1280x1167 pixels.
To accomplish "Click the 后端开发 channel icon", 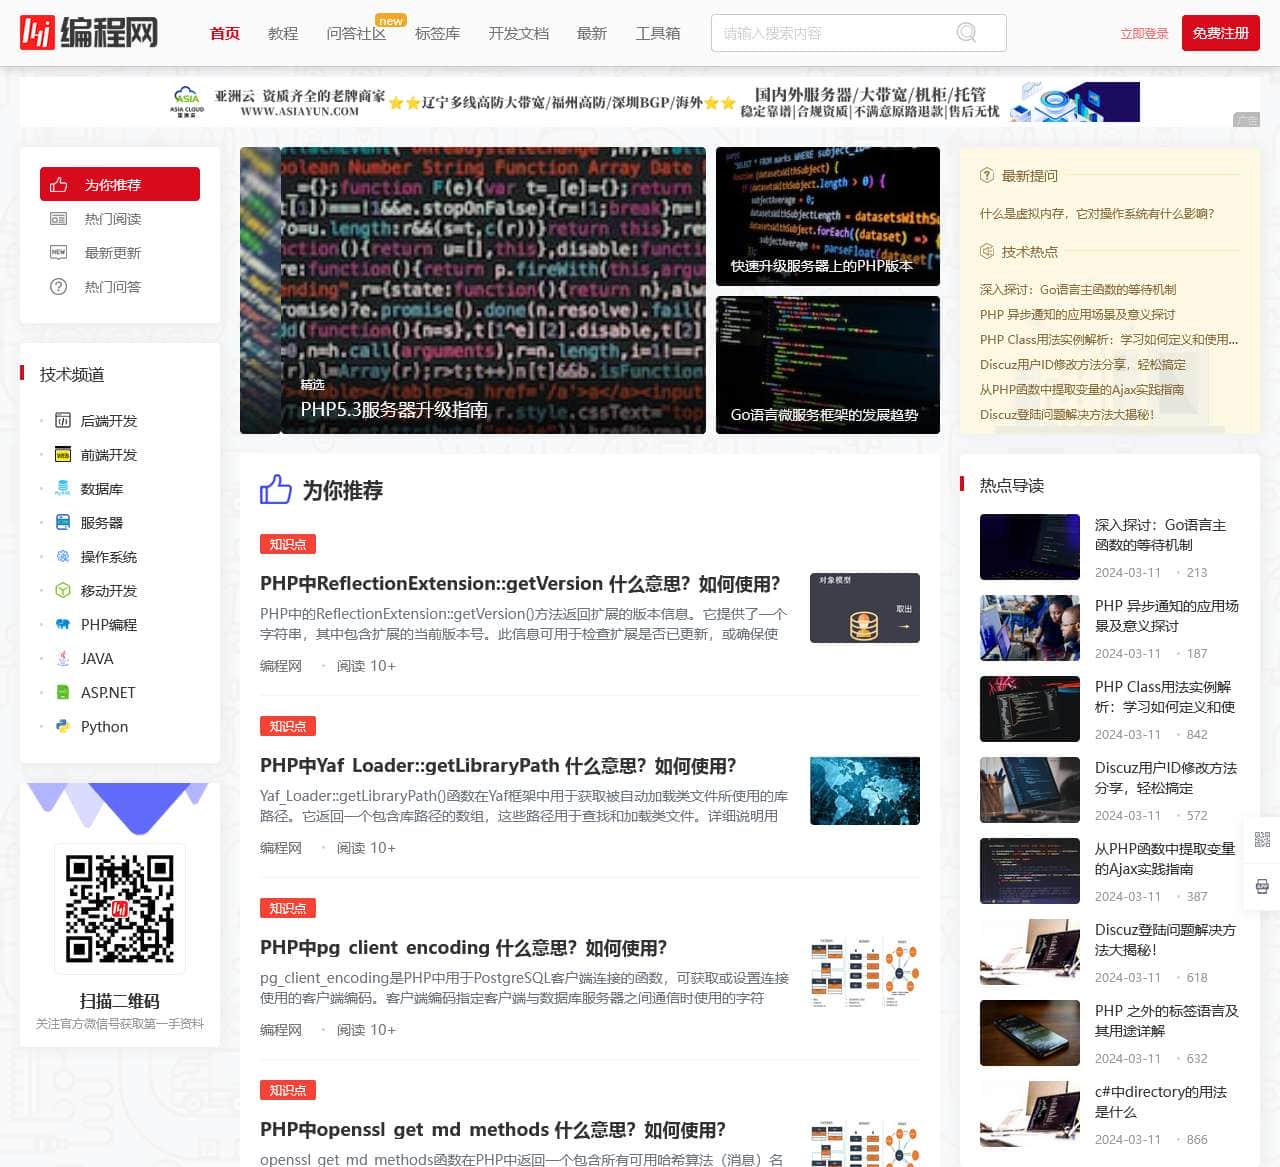I will (x=63, y=421).
